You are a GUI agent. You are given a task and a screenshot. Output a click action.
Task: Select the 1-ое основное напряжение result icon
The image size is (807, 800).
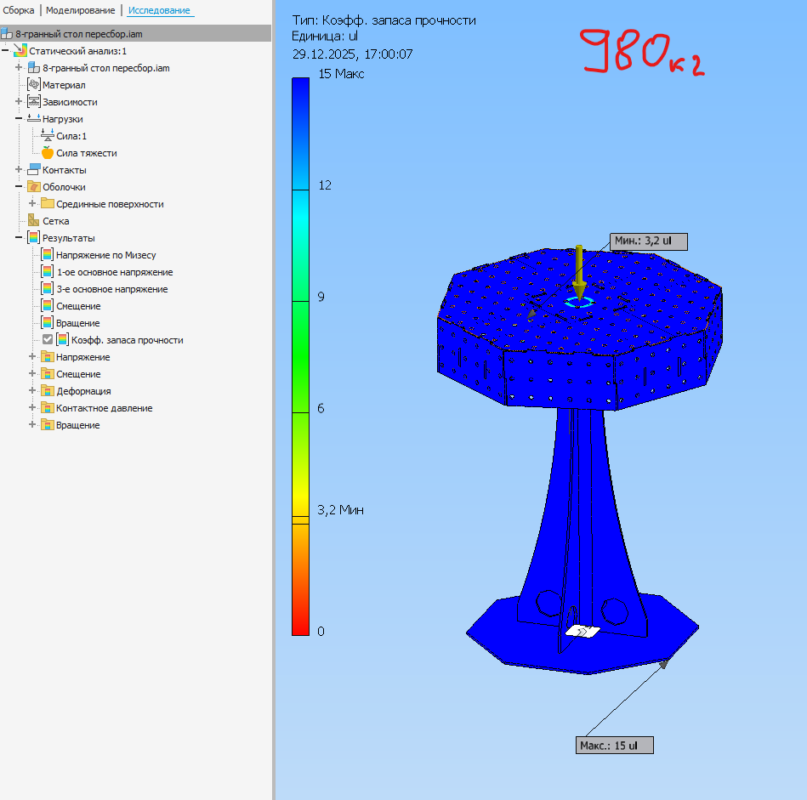tap(46, 272)
